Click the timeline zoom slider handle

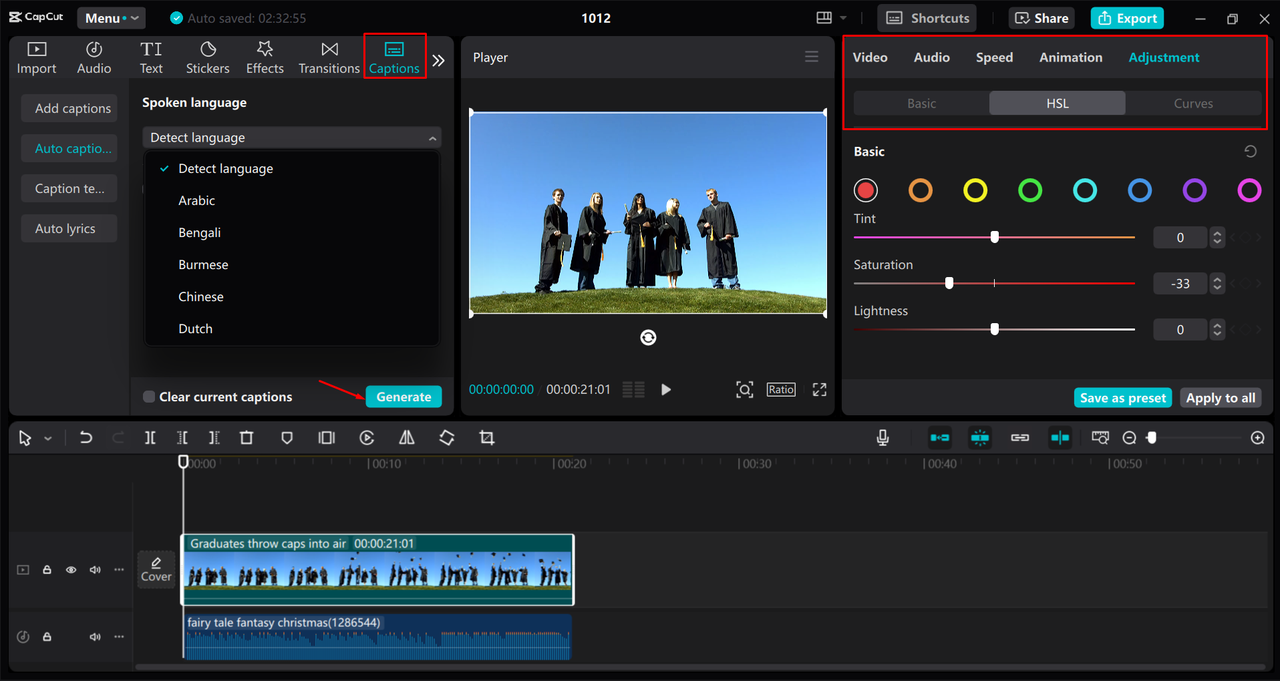point(1152,438)
